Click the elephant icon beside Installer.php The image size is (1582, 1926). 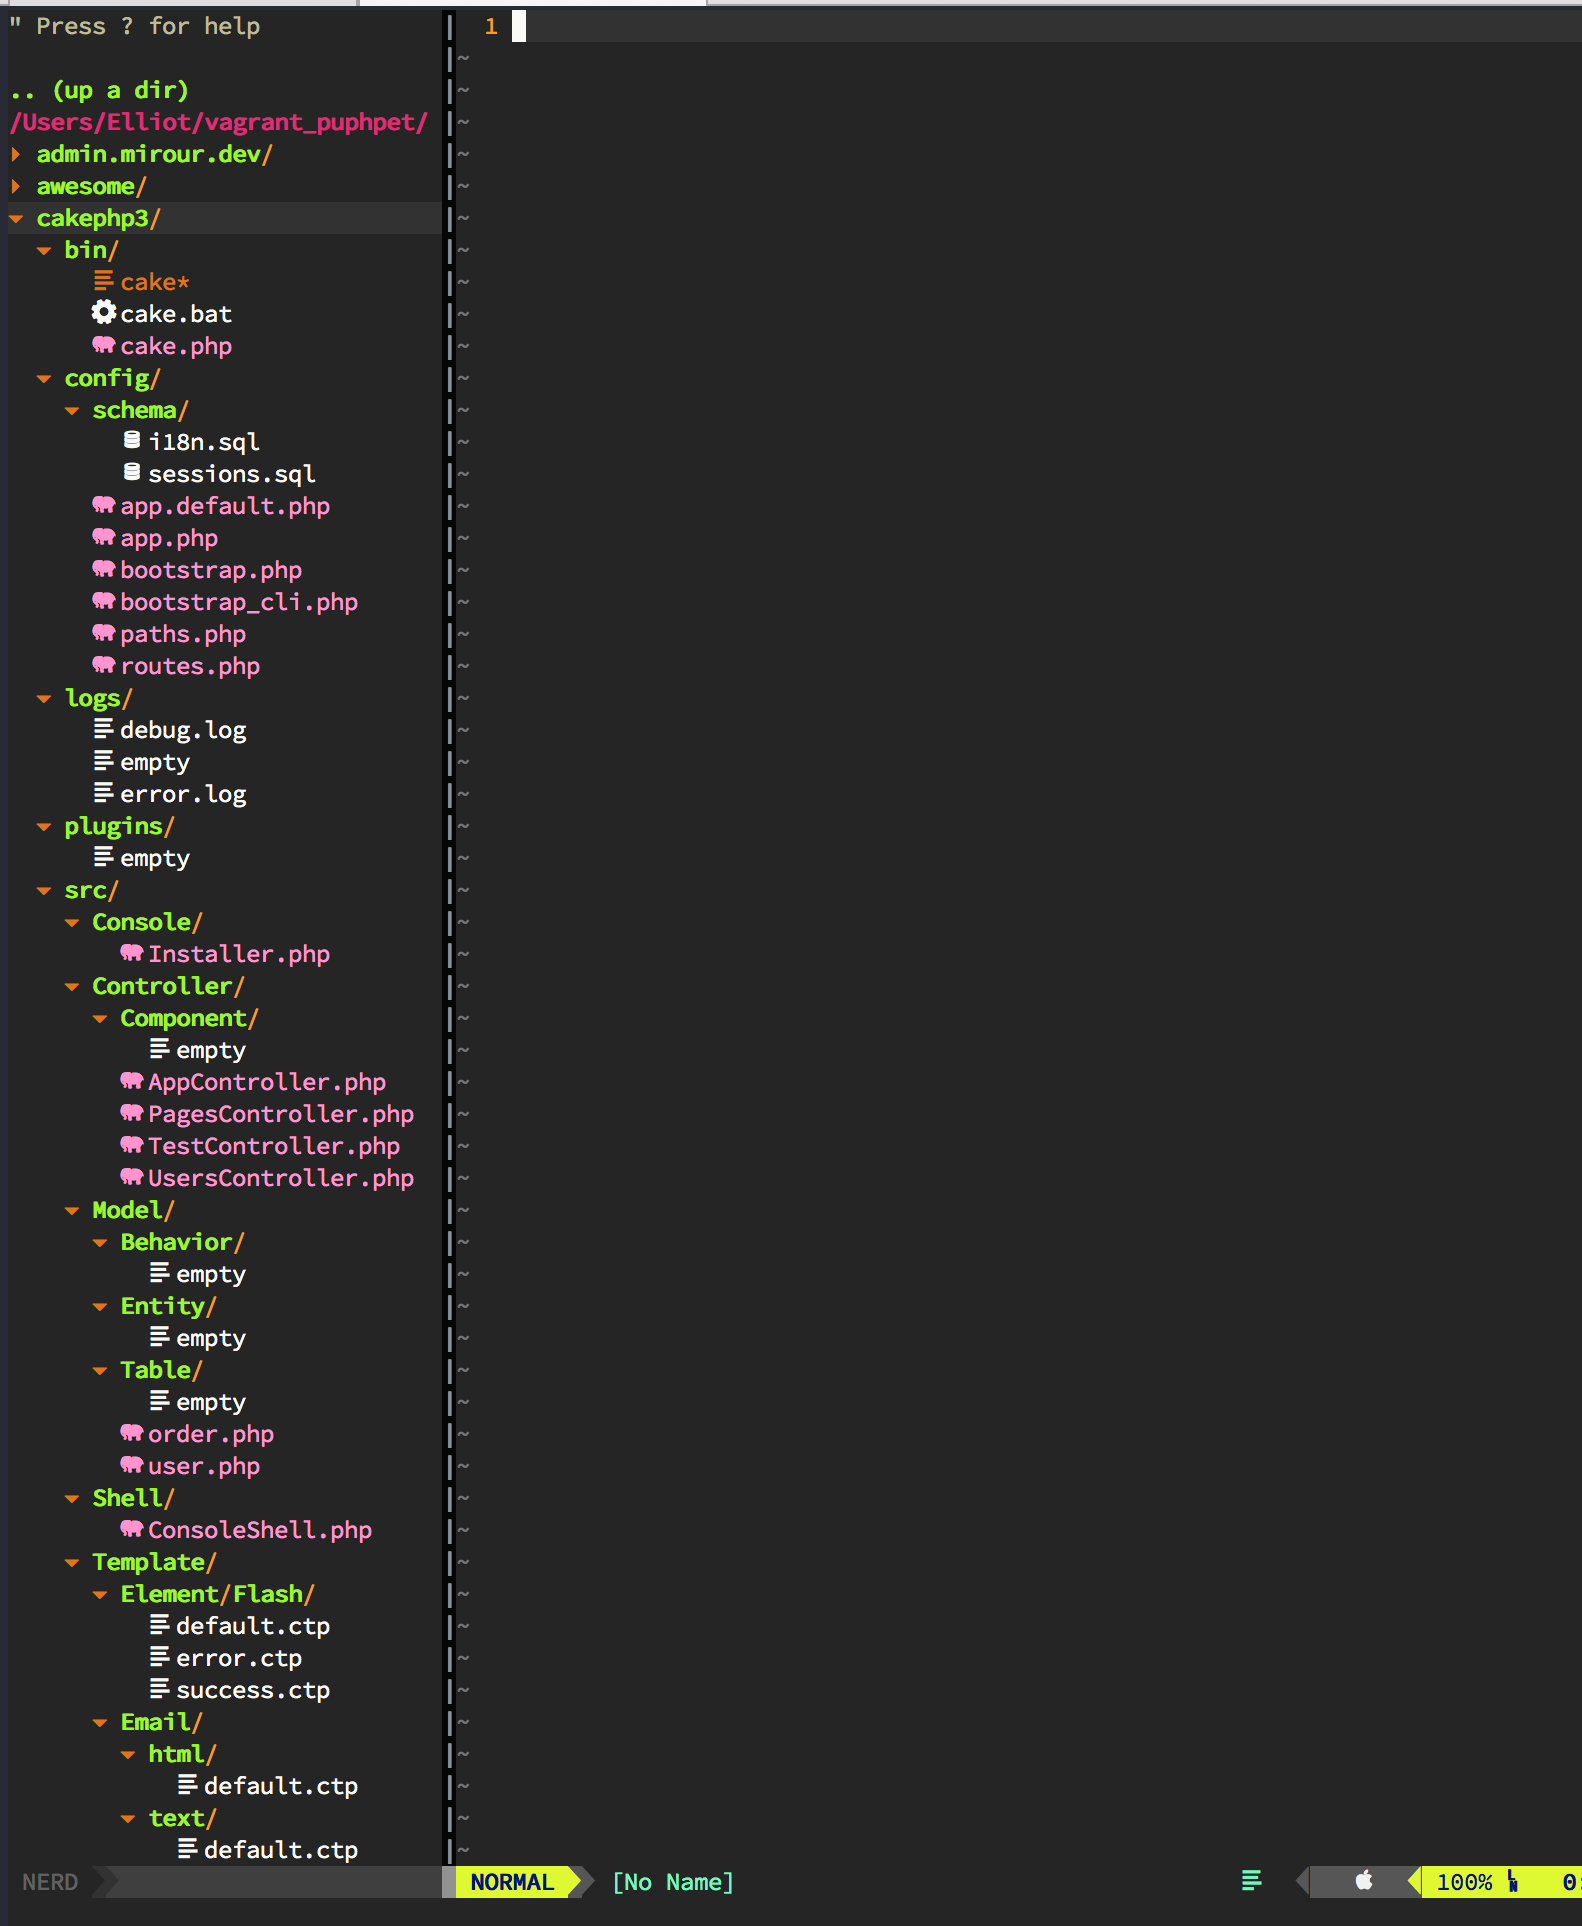click(132, 953)
